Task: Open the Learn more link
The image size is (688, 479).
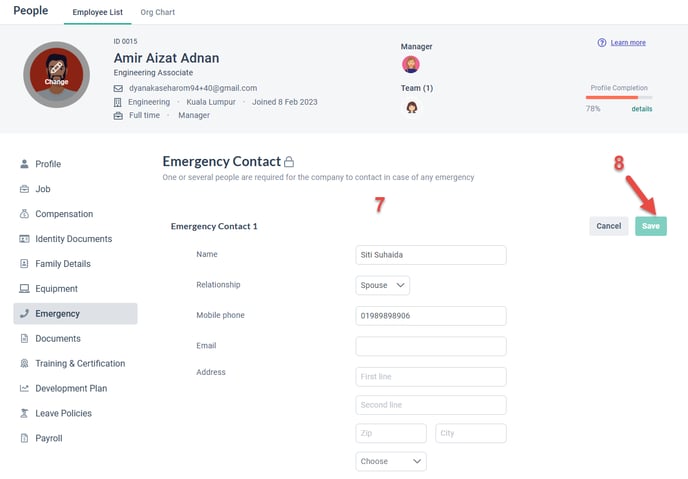Action: (x=628, y=43)
